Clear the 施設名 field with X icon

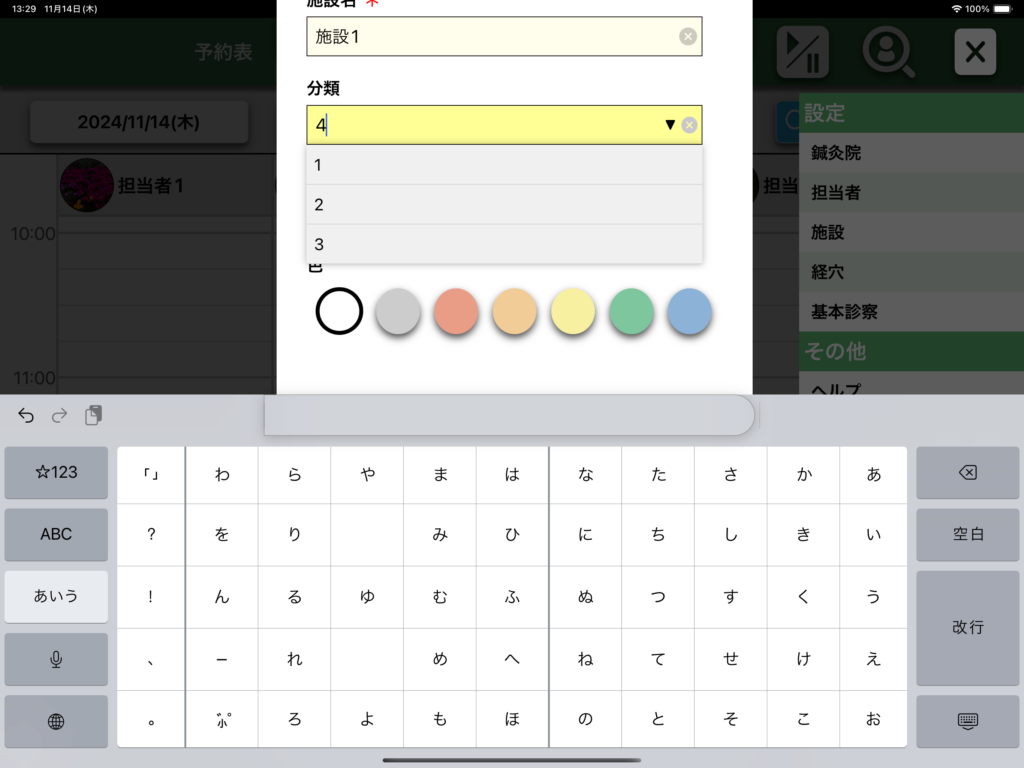(688, 37)
